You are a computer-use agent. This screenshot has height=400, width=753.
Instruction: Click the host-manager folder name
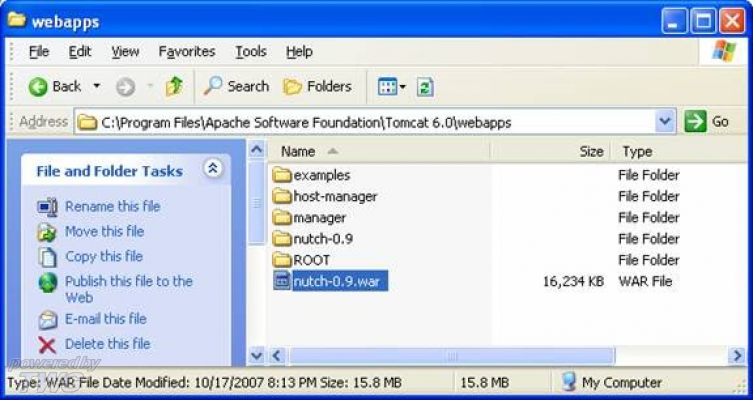(335, 196)
